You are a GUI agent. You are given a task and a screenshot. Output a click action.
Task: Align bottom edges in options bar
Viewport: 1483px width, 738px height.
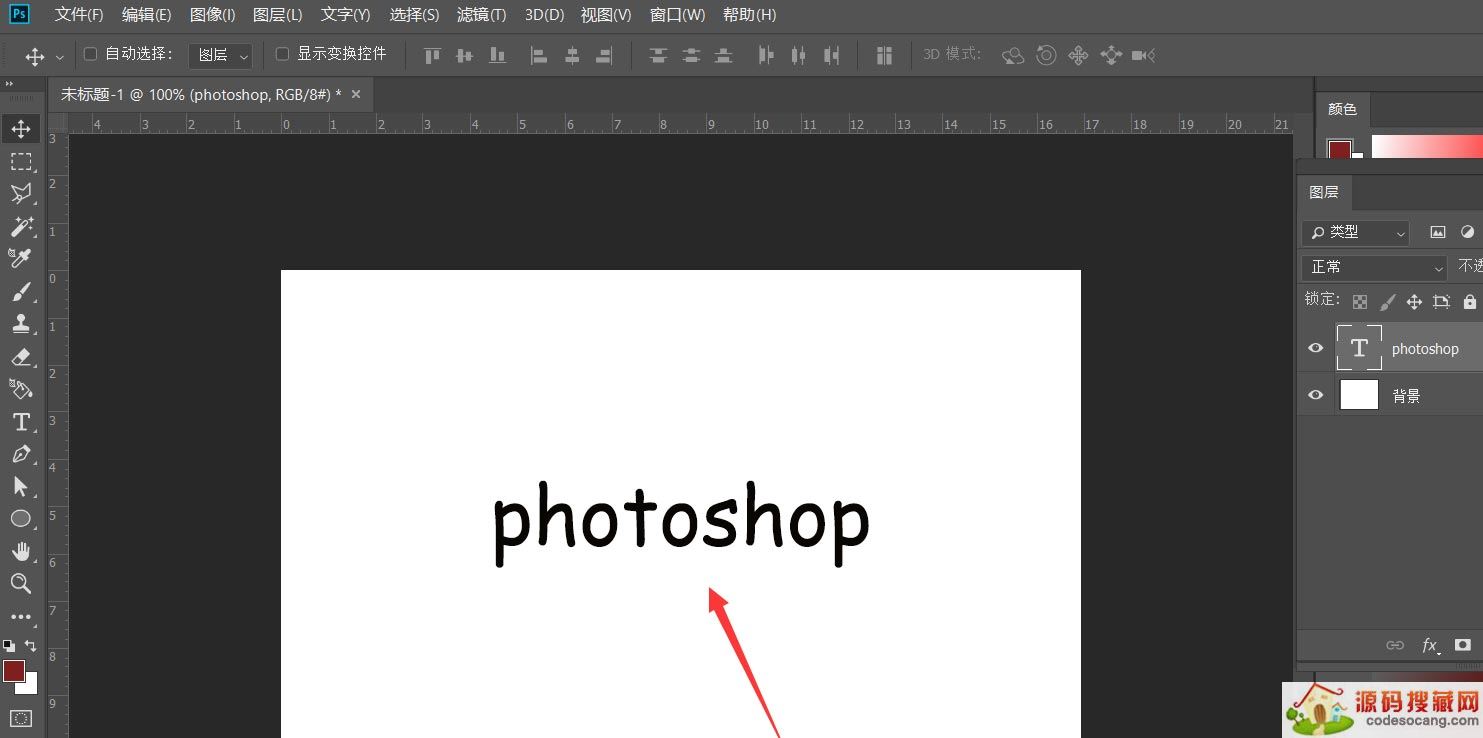[x=497, y=56]
